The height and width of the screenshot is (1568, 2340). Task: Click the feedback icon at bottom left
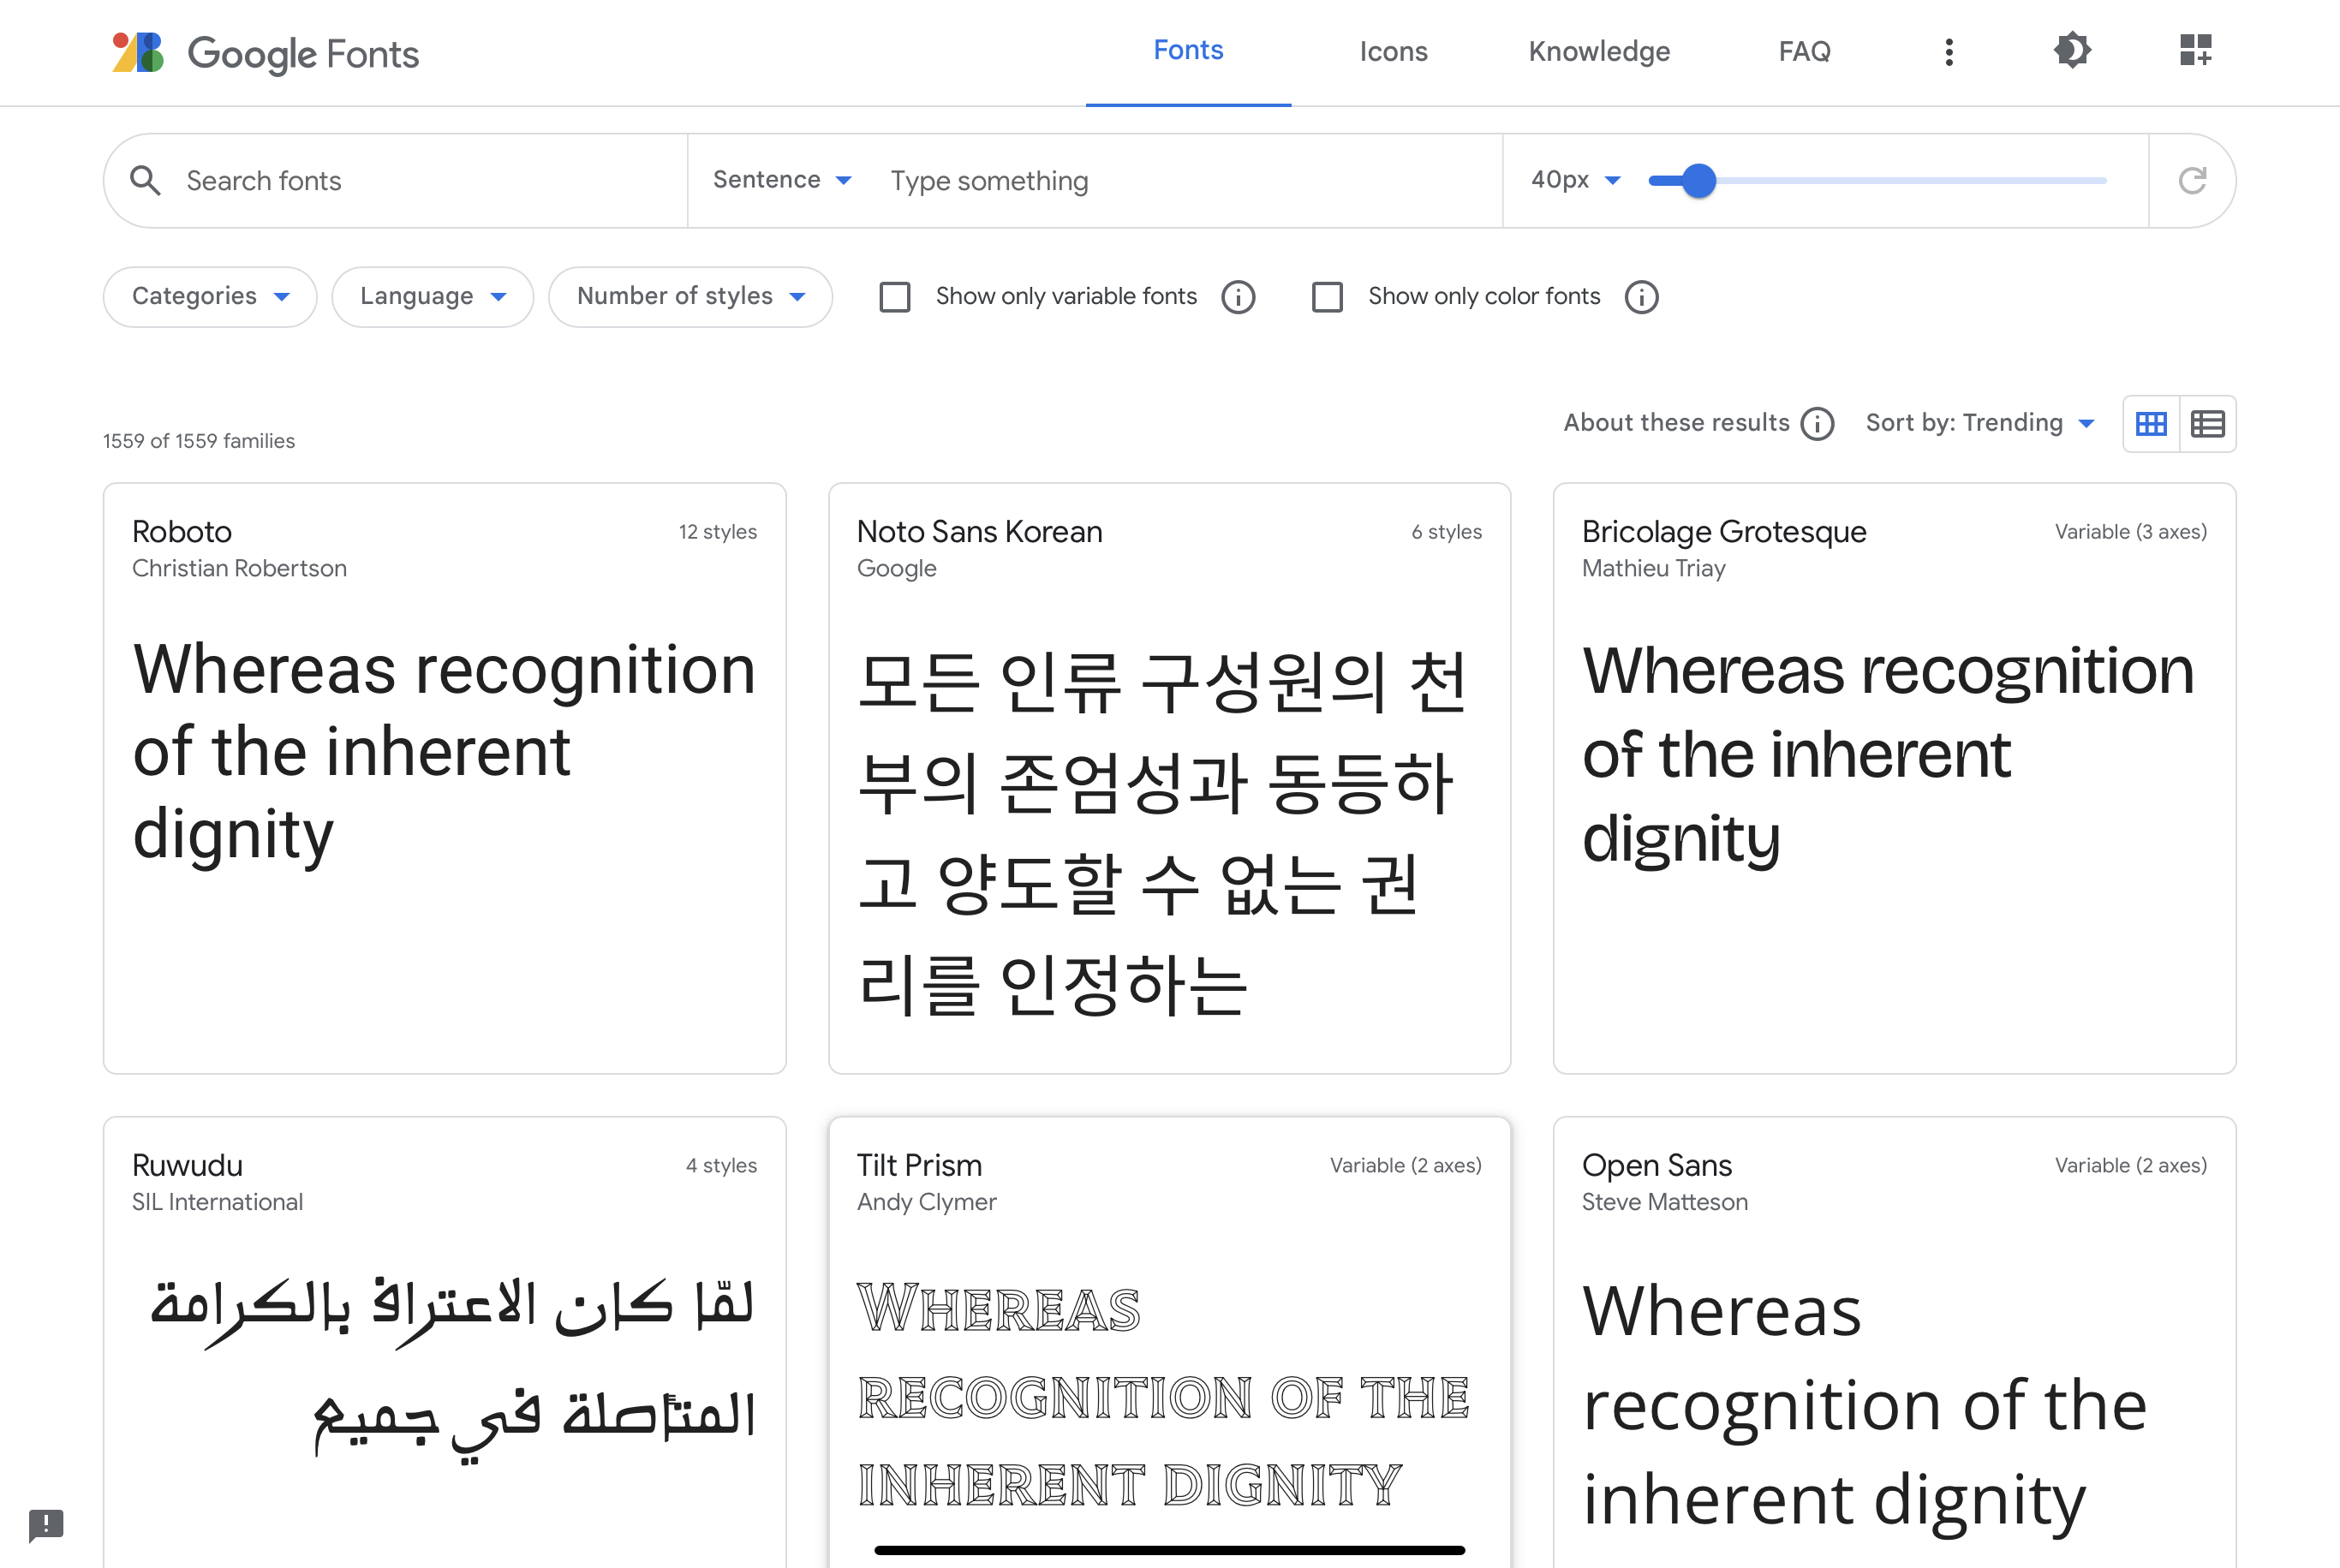click(46, 1524)
